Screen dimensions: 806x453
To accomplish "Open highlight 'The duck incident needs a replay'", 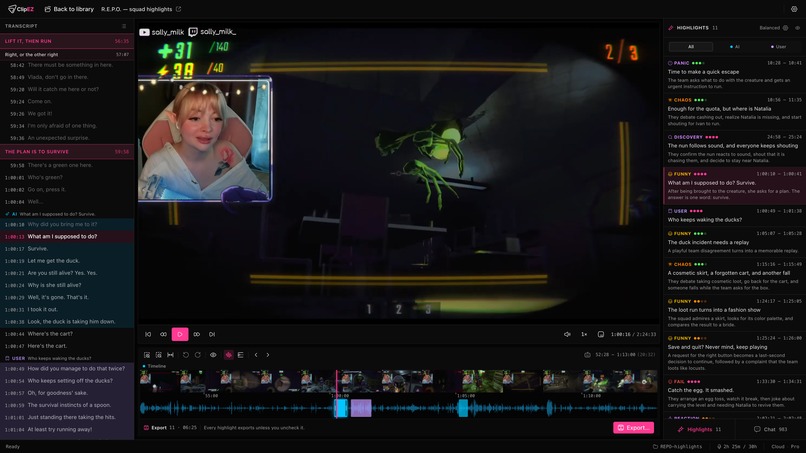I will [x=734, y=242].
